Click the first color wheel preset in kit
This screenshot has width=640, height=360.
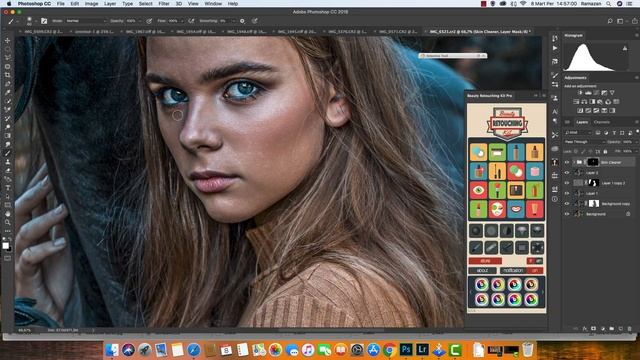[x=482, y=284]
